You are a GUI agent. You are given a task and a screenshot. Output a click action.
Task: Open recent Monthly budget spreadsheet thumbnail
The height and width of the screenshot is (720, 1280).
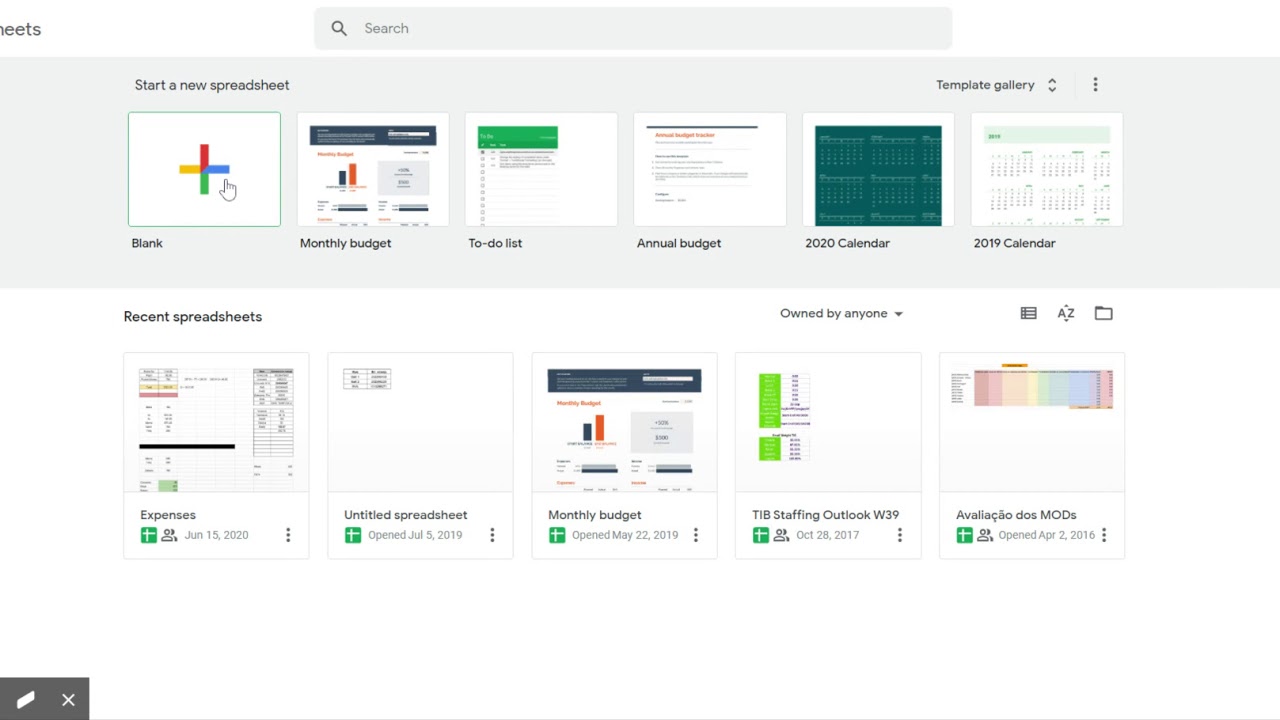pyautogui.click(x=624, y=423)
